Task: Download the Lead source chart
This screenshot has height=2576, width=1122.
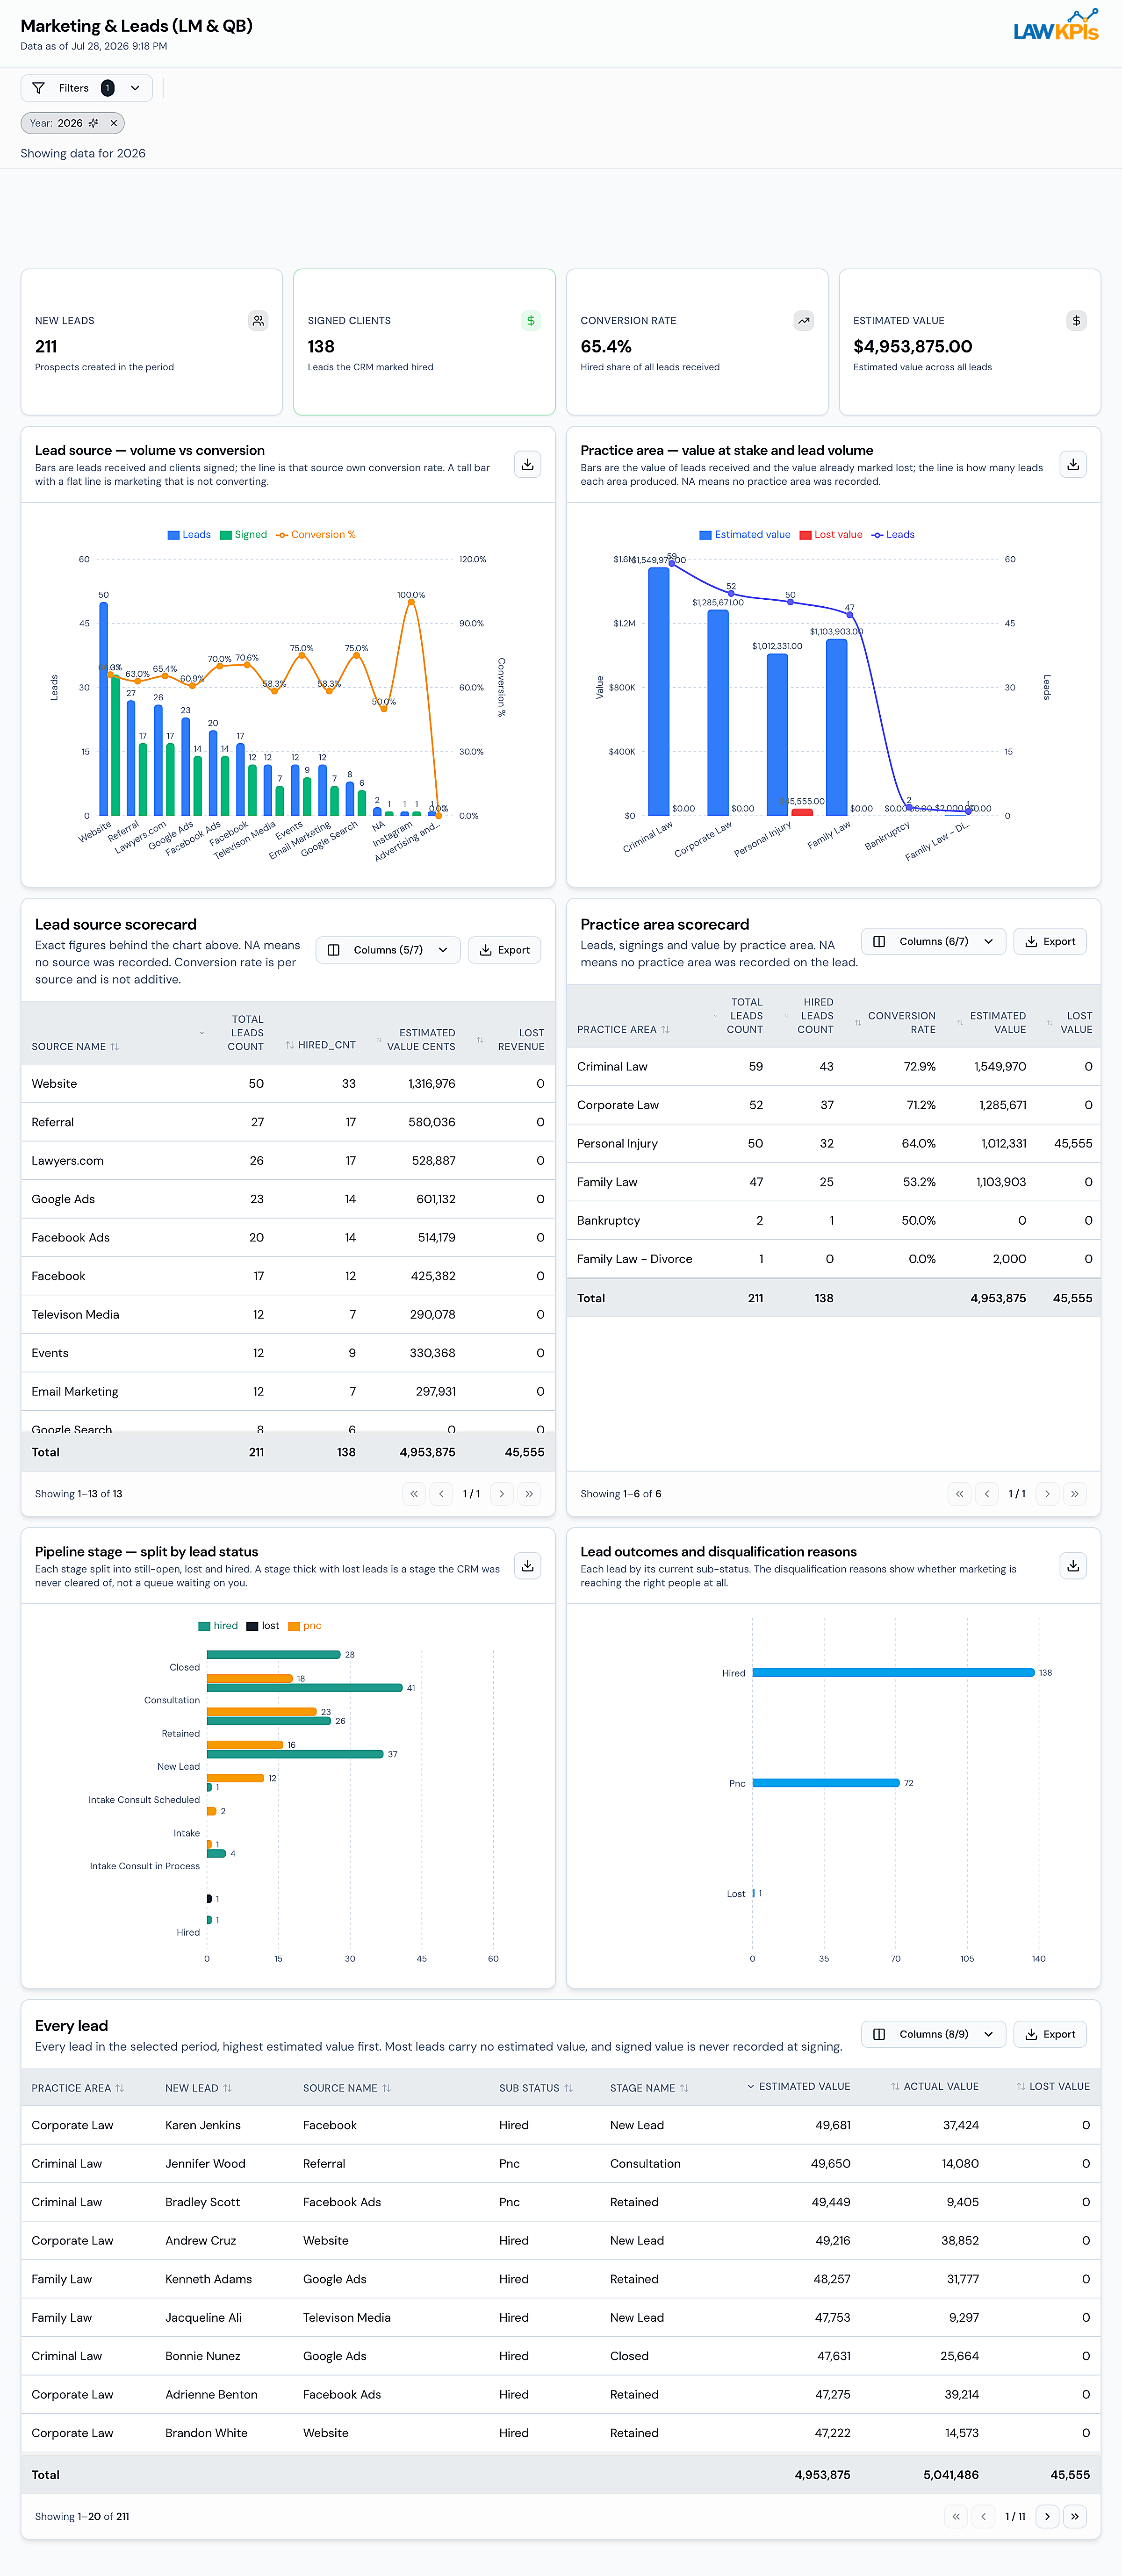Action: pyautogui.click(x=527, y=464)
